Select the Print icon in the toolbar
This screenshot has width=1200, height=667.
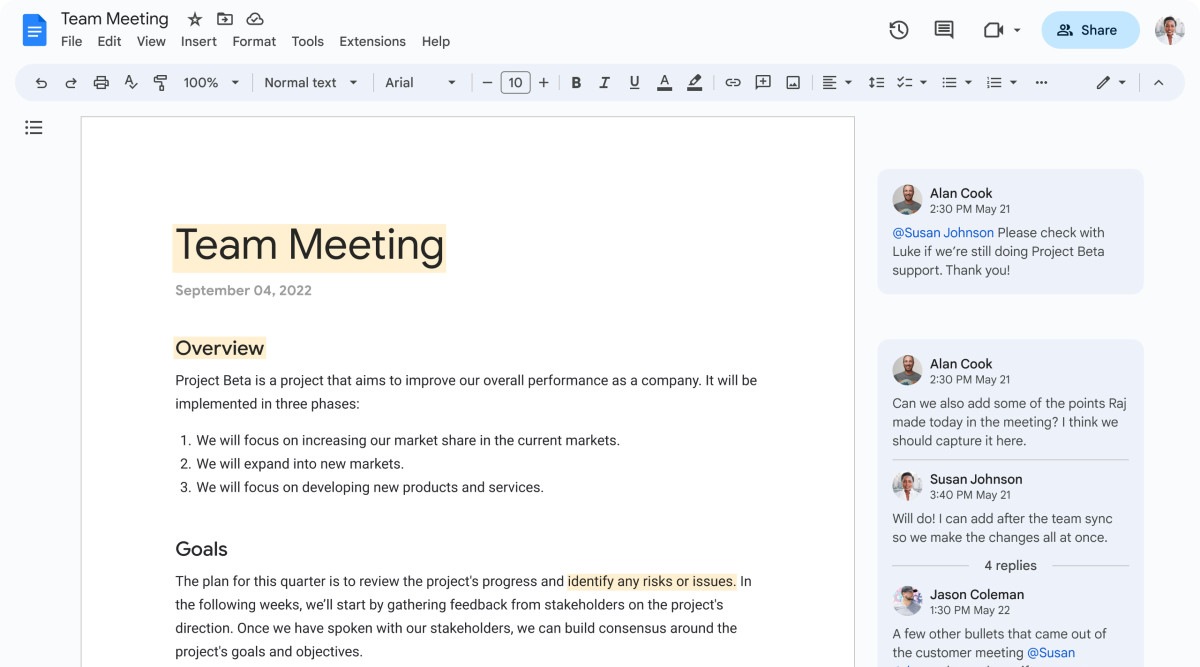coord(101,82)
